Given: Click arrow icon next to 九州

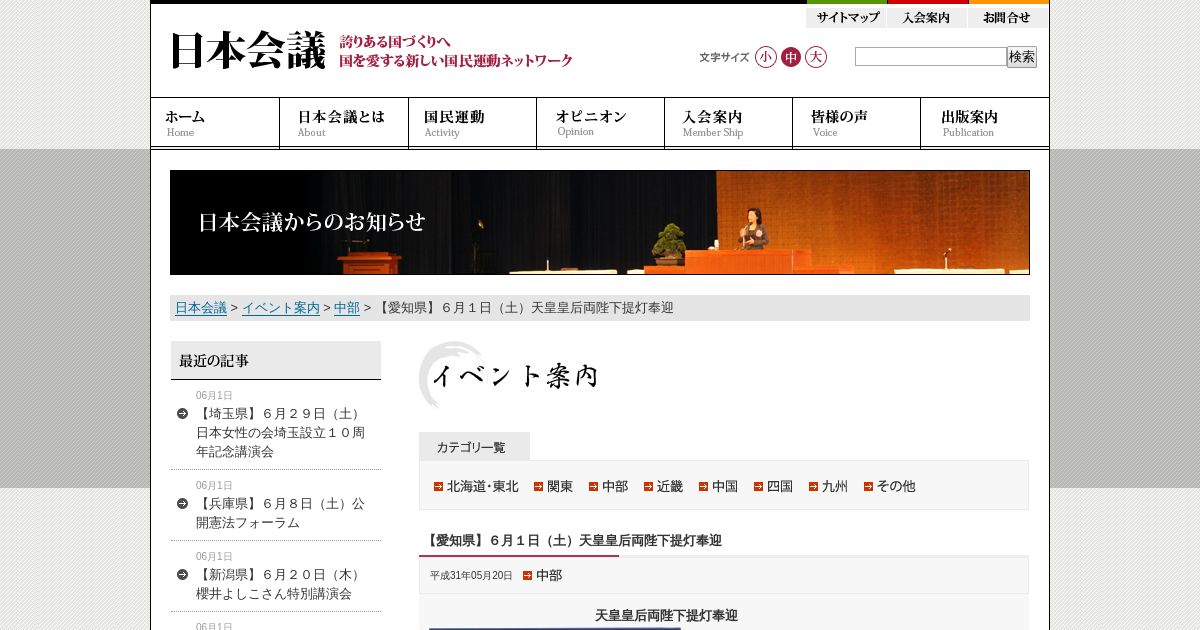Looking at the screenshot, I should pyautogui.click(x=813, y=486).
